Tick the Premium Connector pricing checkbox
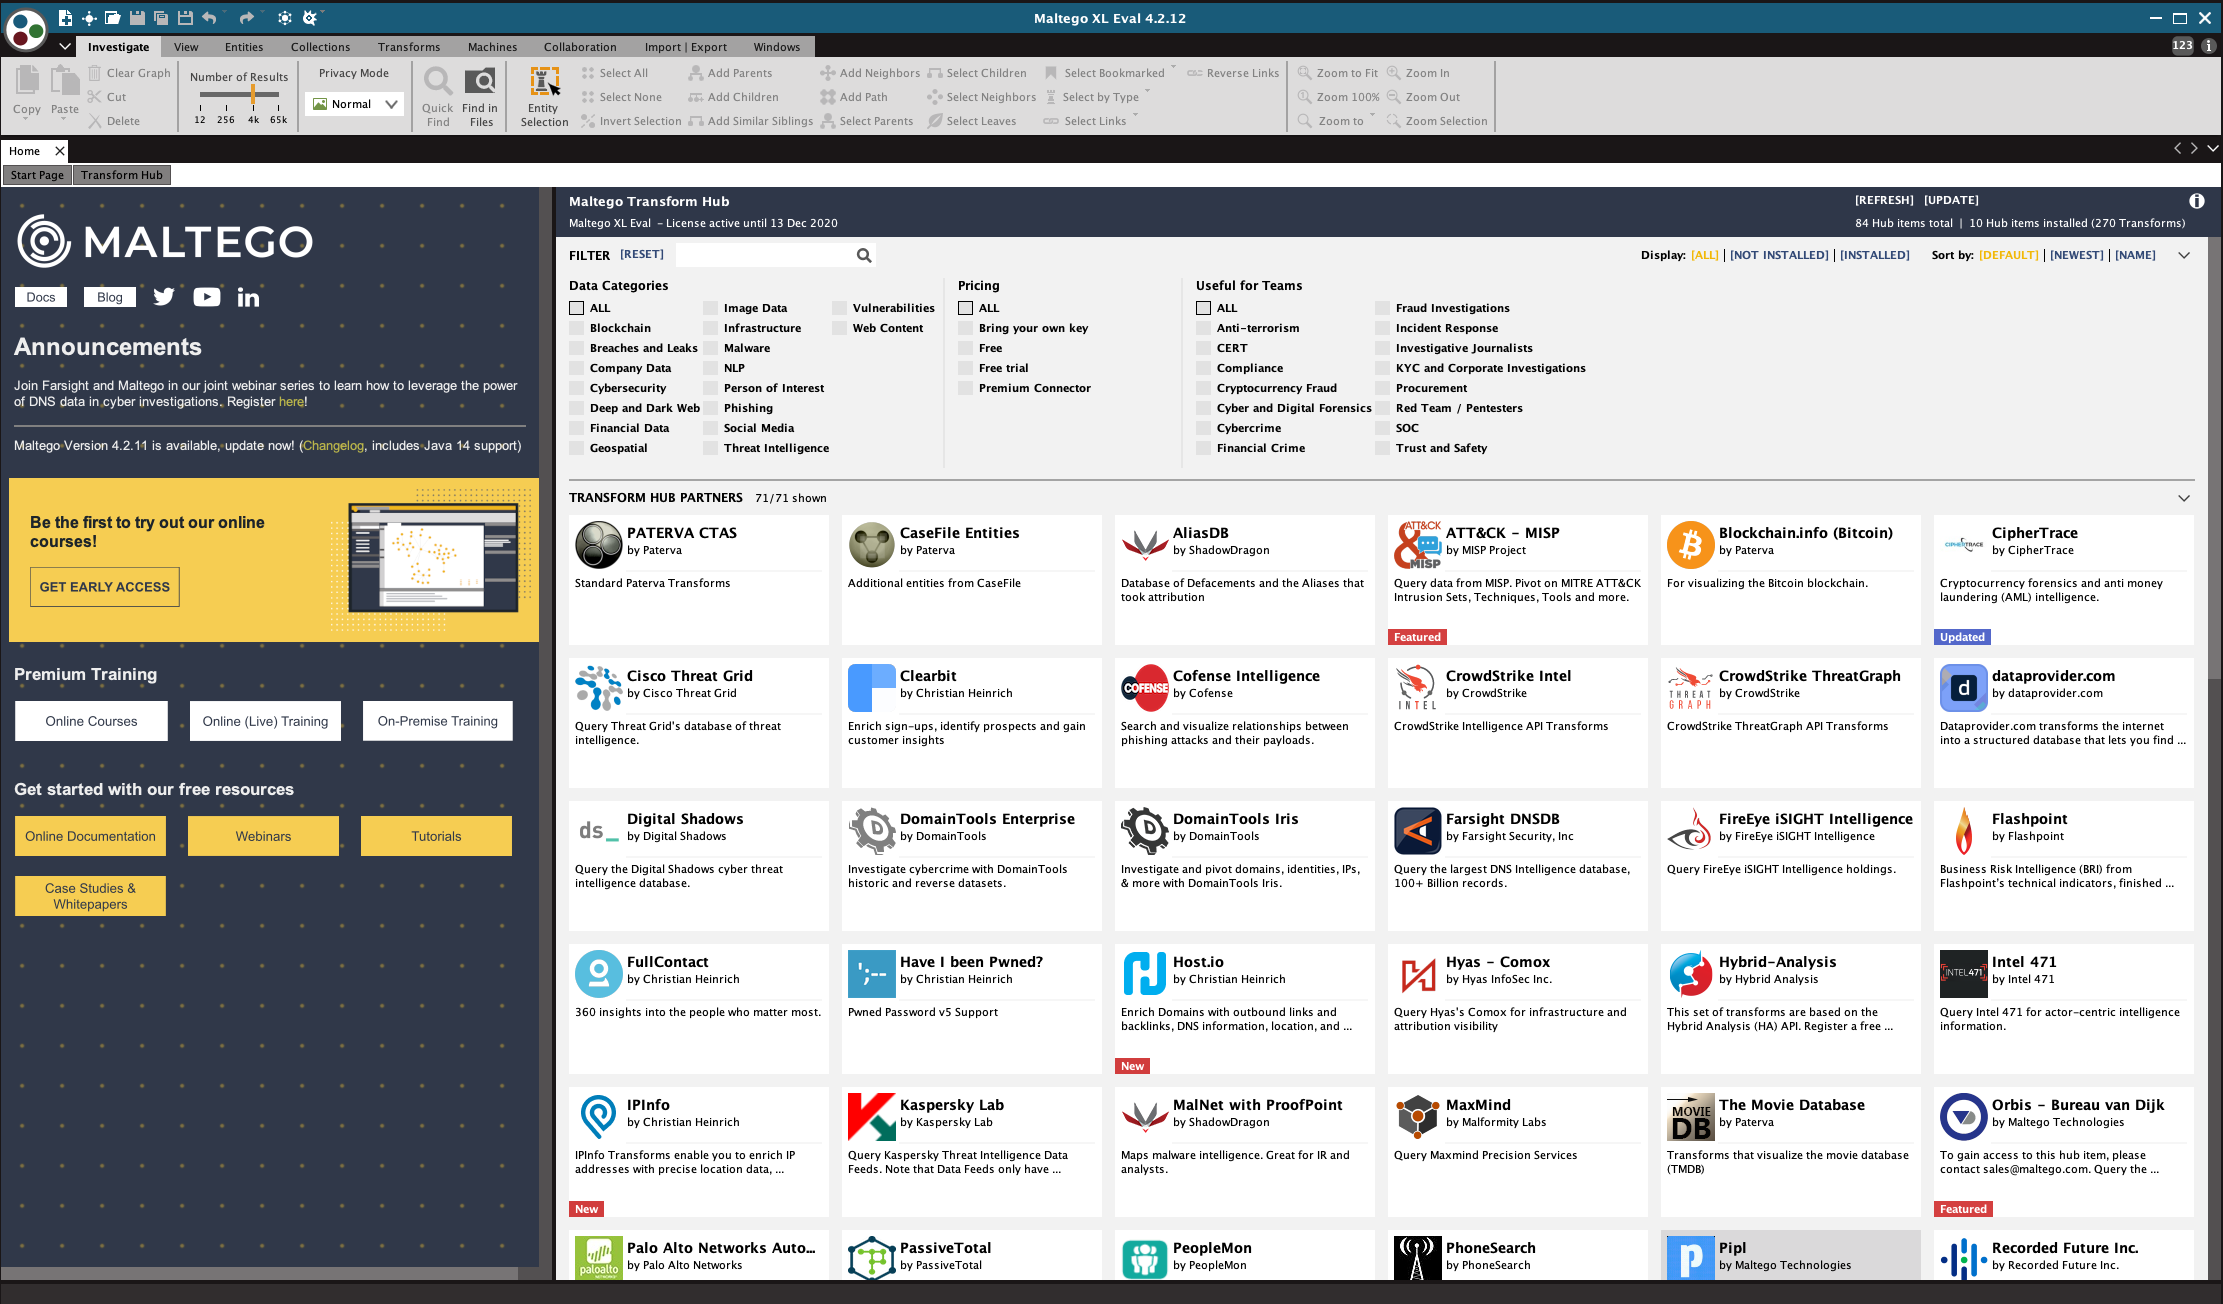 [966, 388]
